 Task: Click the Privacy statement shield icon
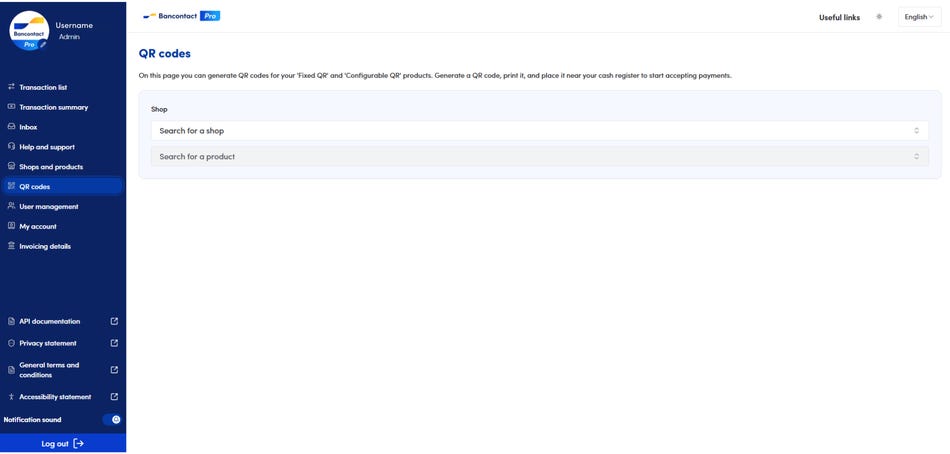(11, 343)
